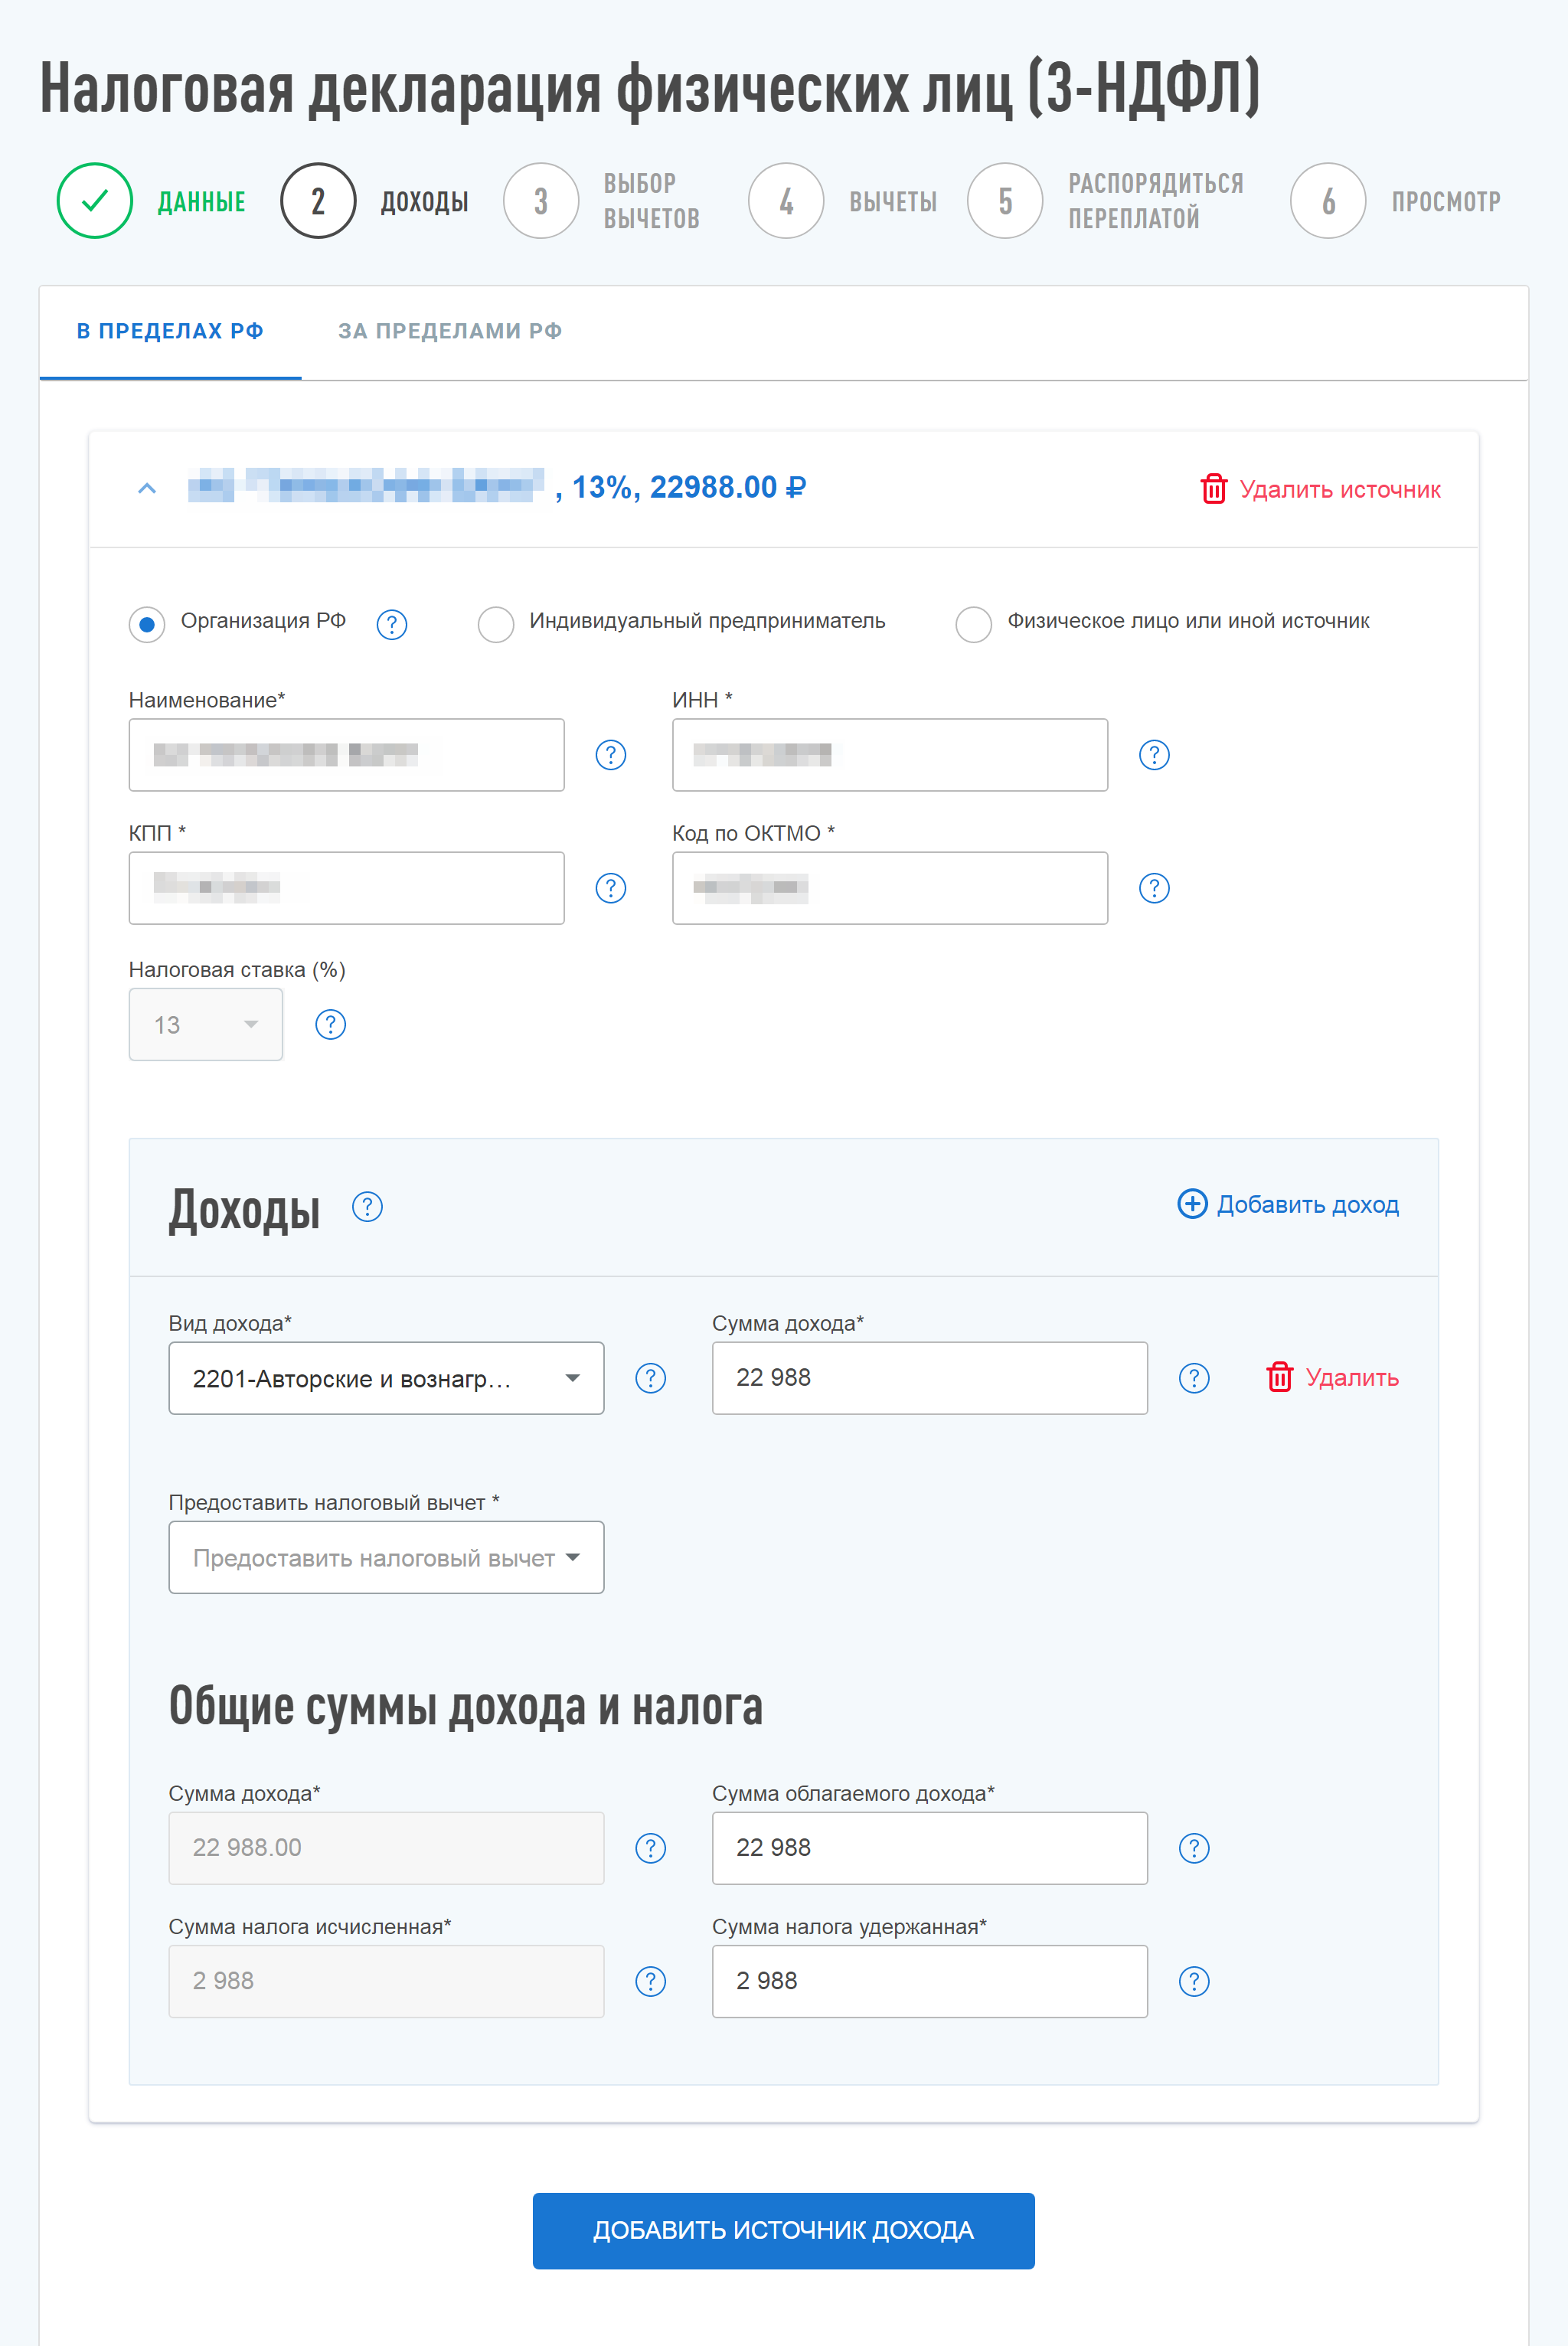This screenshot has width=1568, height=2346.
Task: Open help icon for Налоговая ставка
Action: pos(330,1024)
